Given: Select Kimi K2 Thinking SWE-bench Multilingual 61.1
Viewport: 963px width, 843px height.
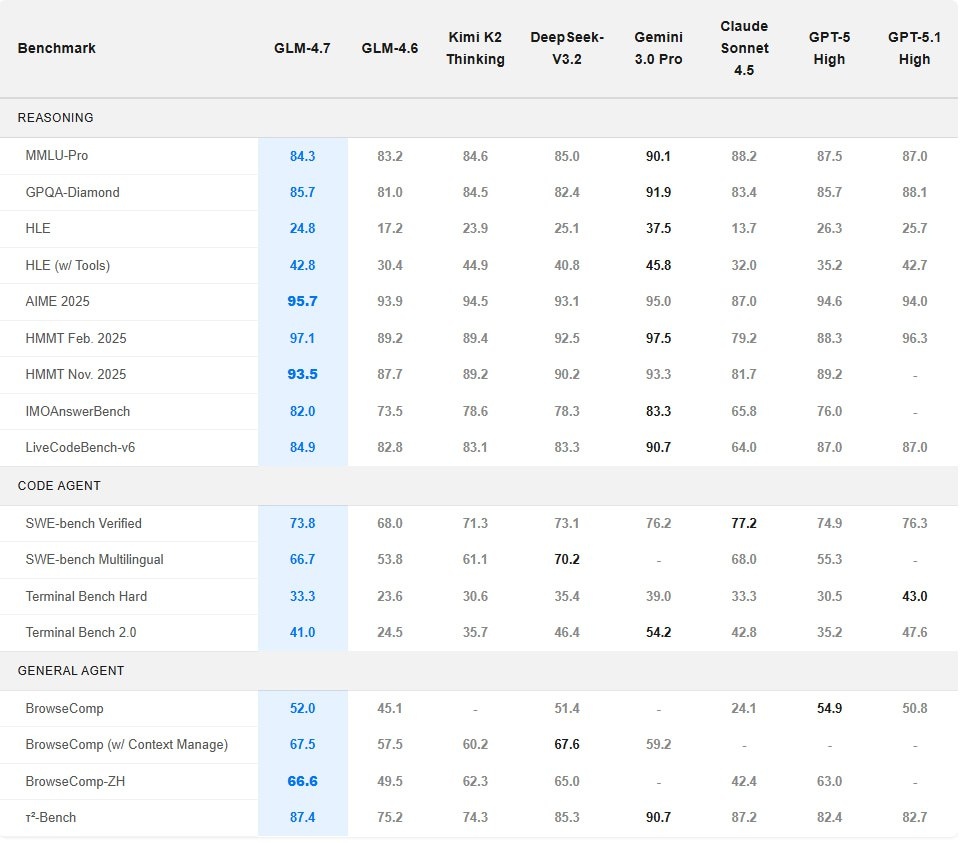Looking at the screenshot, I should [475, 559].
